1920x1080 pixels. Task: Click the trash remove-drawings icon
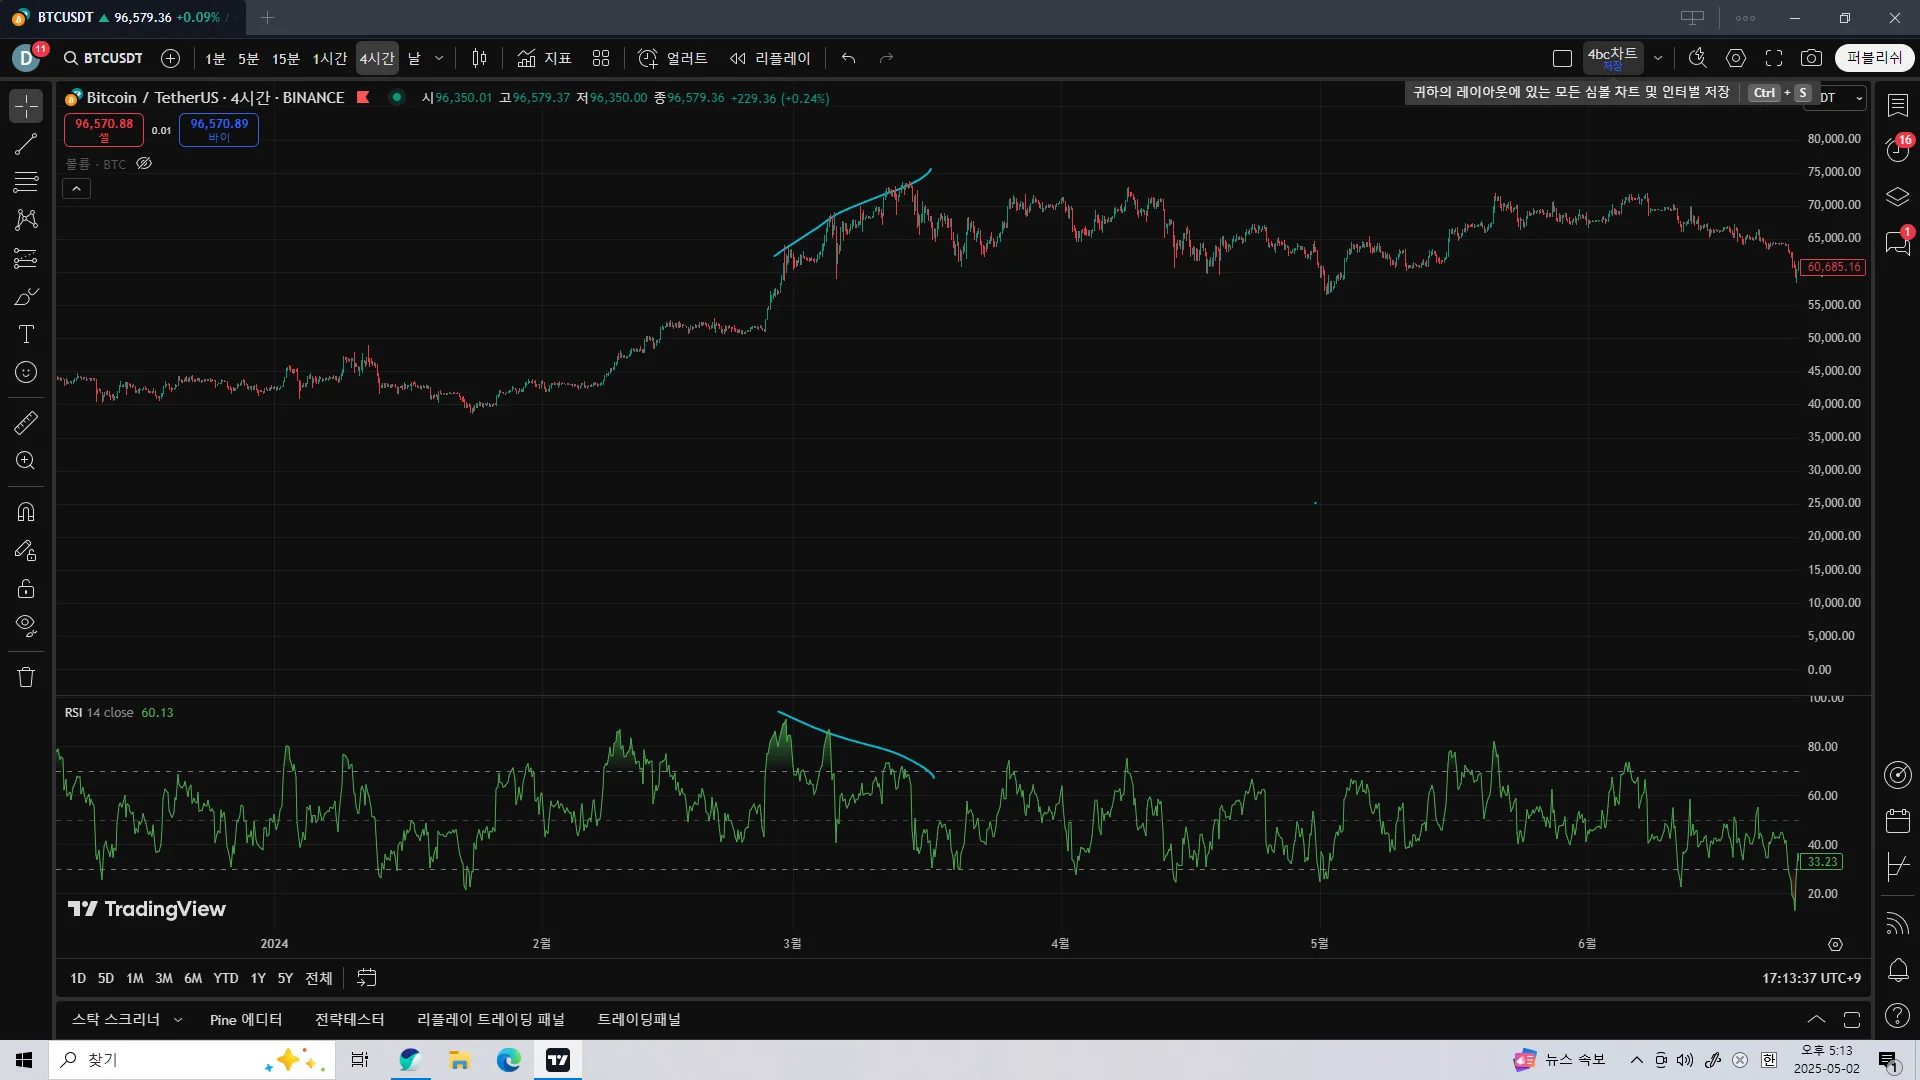click(26, 677)
